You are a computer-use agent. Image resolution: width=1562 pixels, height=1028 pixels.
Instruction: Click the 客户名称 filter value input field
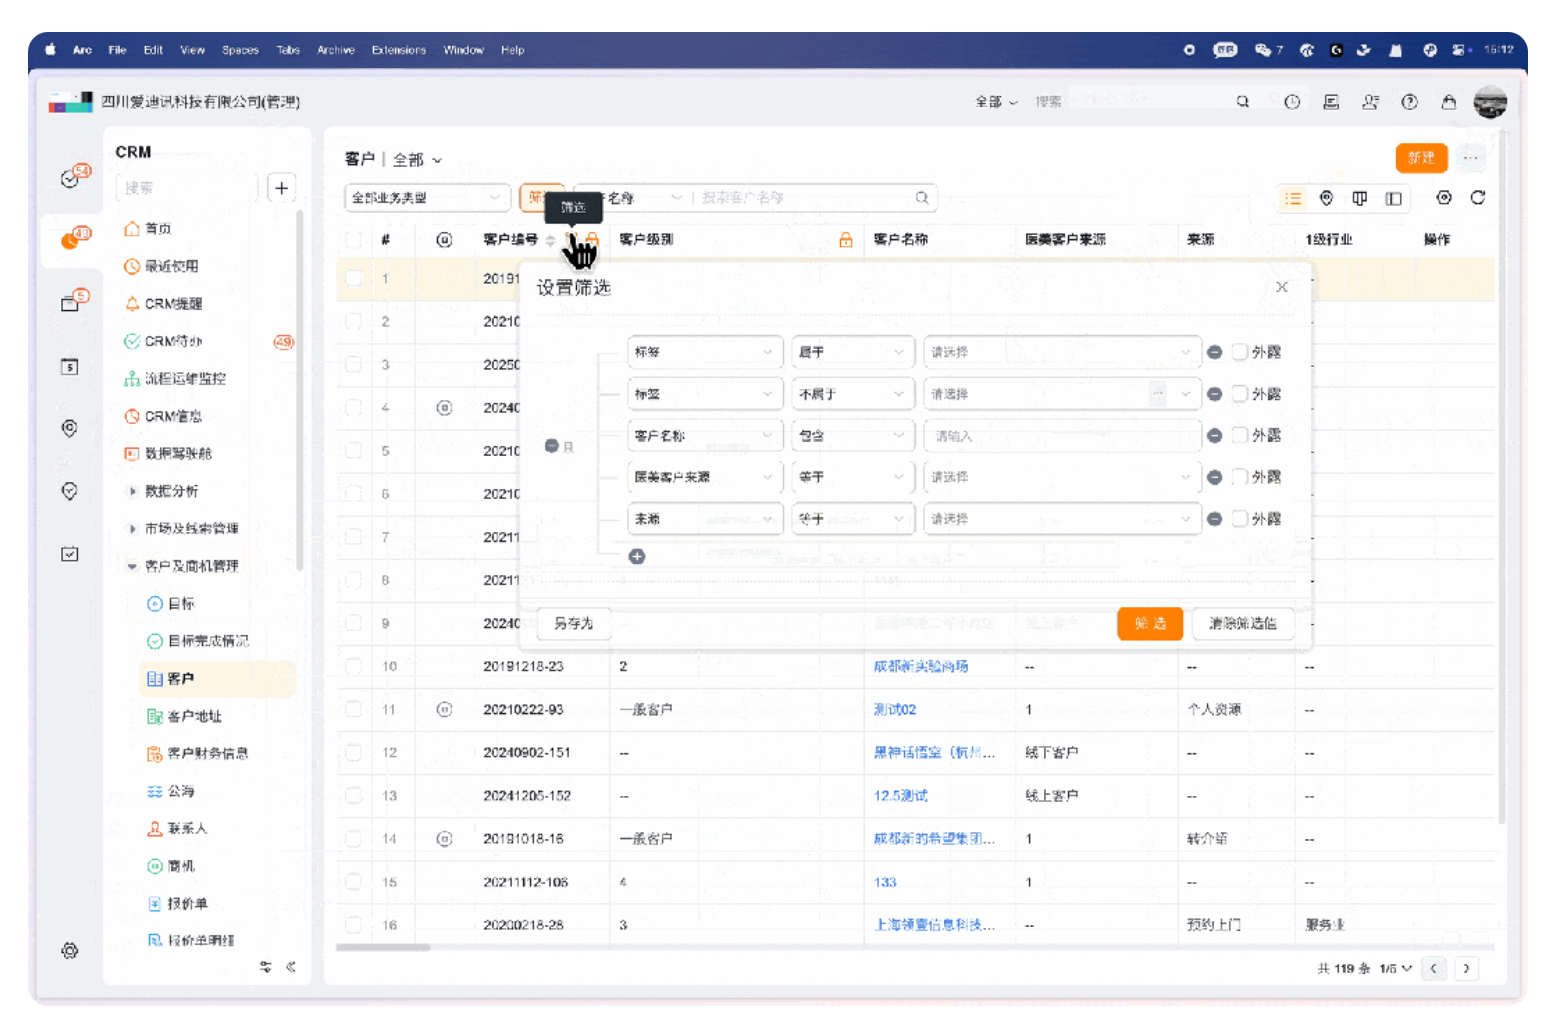(x=1060, y=436)
